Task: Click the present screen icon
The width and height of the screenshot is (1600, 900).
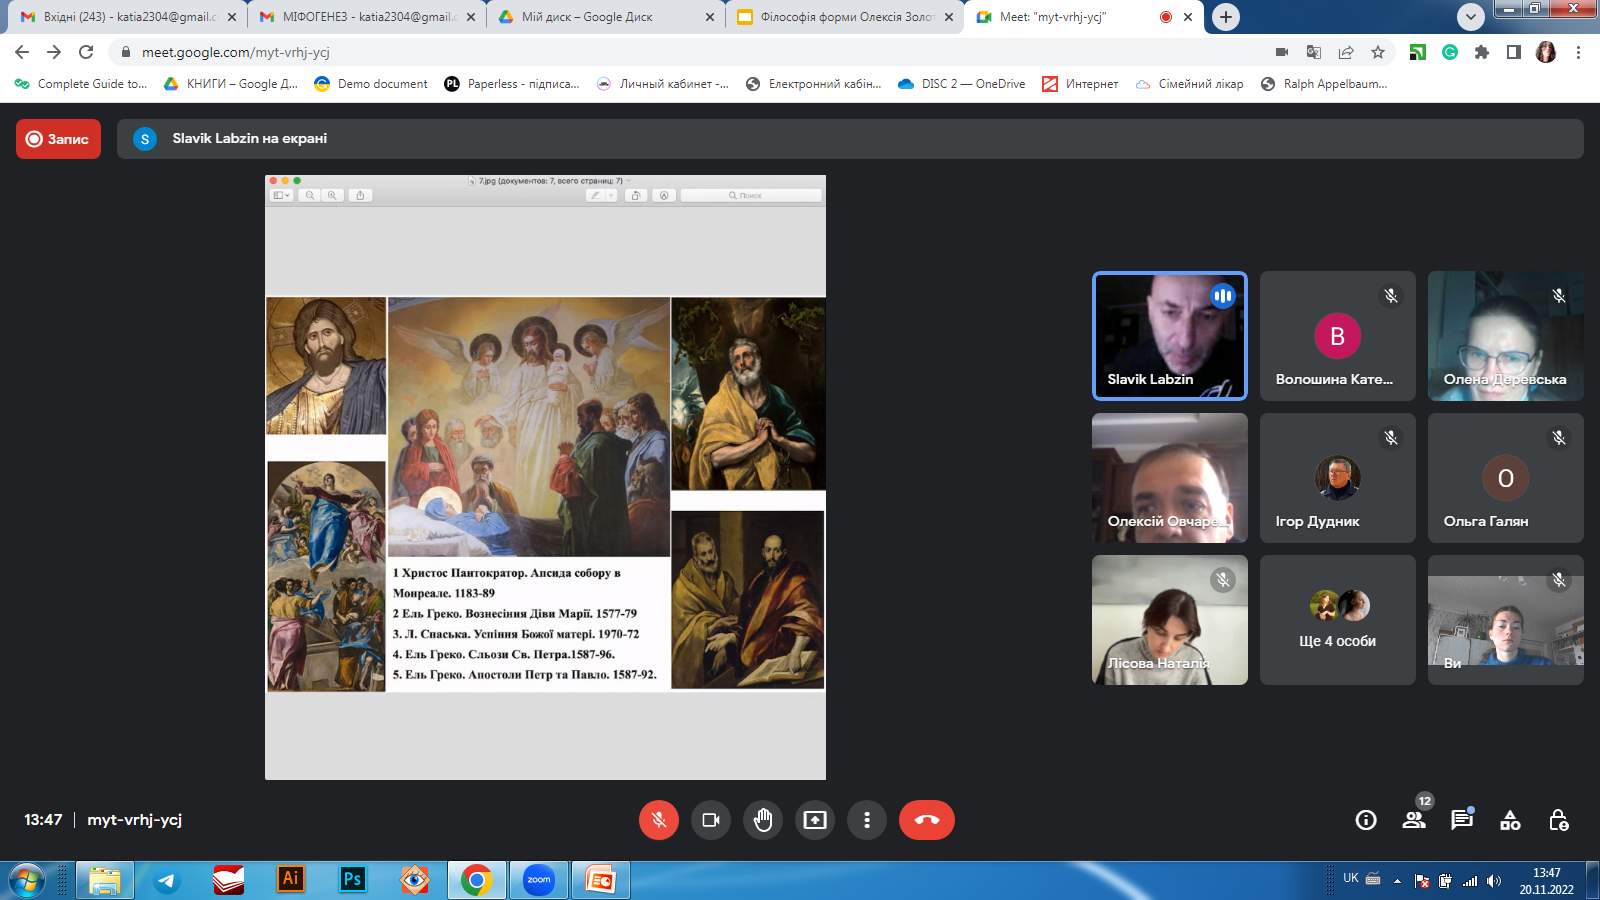Action: point(815,820)
